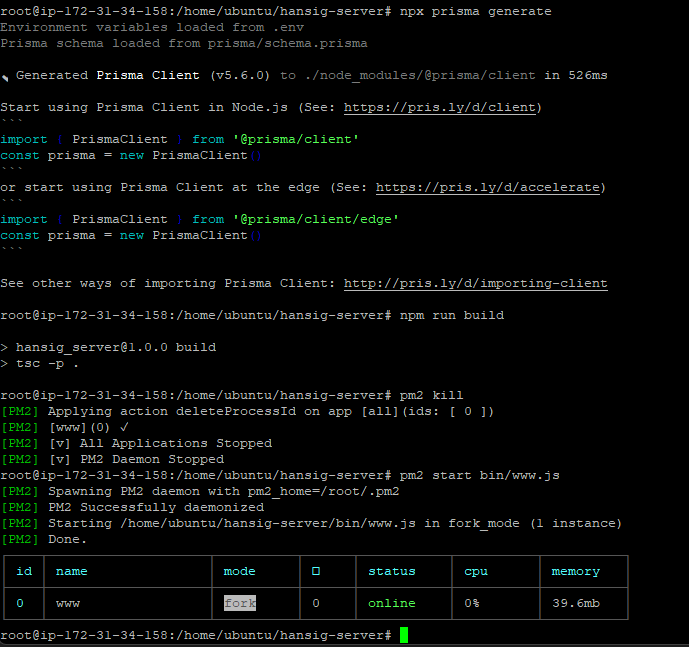Click the 'name' table header

[71, 571]
